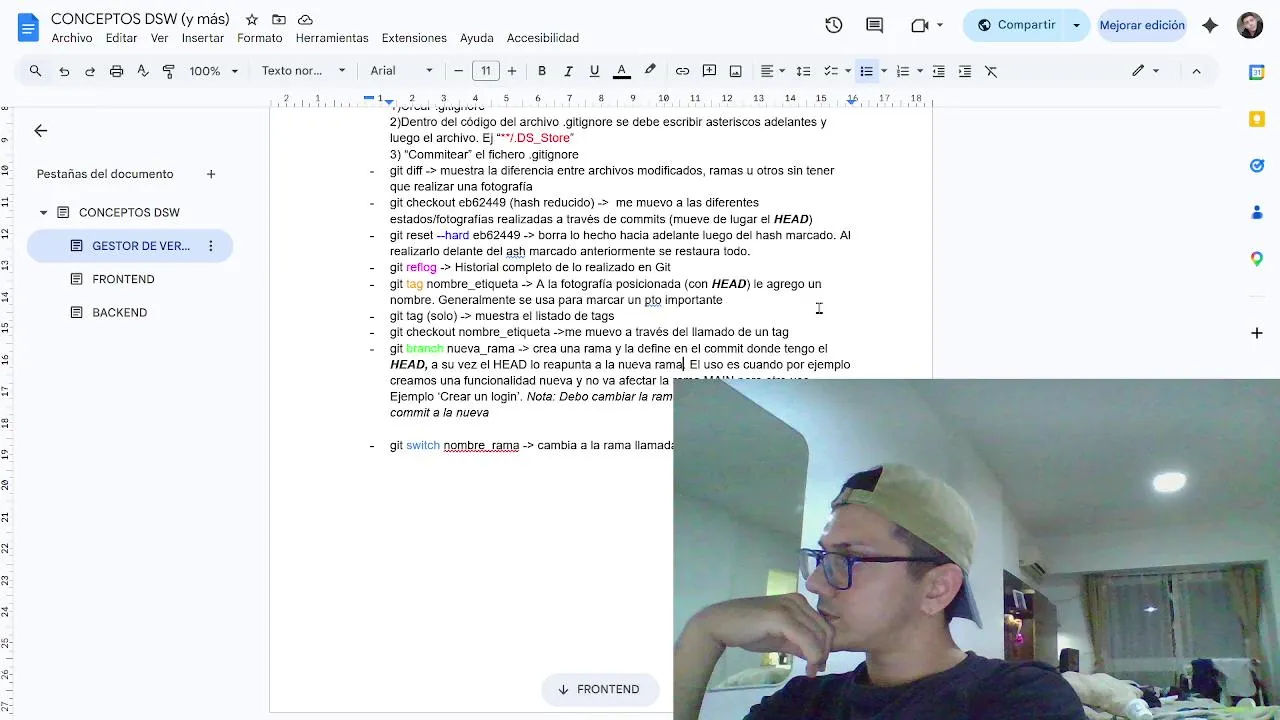The image size is (1280, 720).
Task: Open the Extensiones menu
Action: (x=414, y=38)
